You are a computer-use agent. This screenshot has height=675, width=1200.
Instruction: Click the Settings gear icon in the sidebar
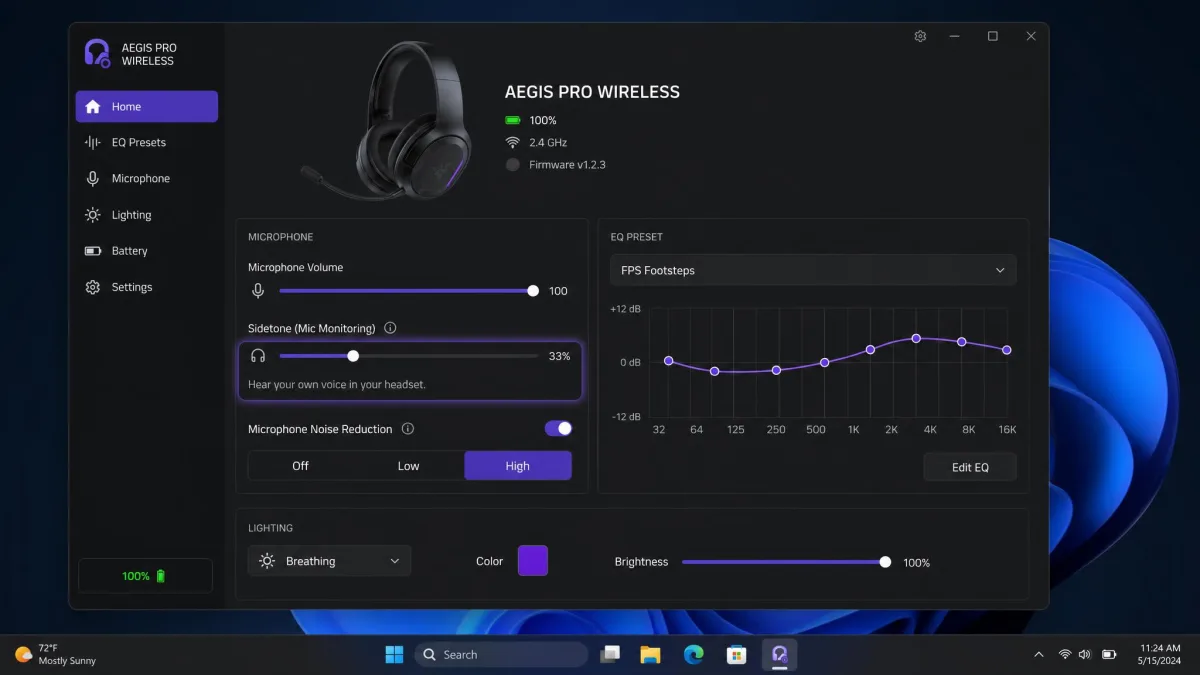coord(93,287)
